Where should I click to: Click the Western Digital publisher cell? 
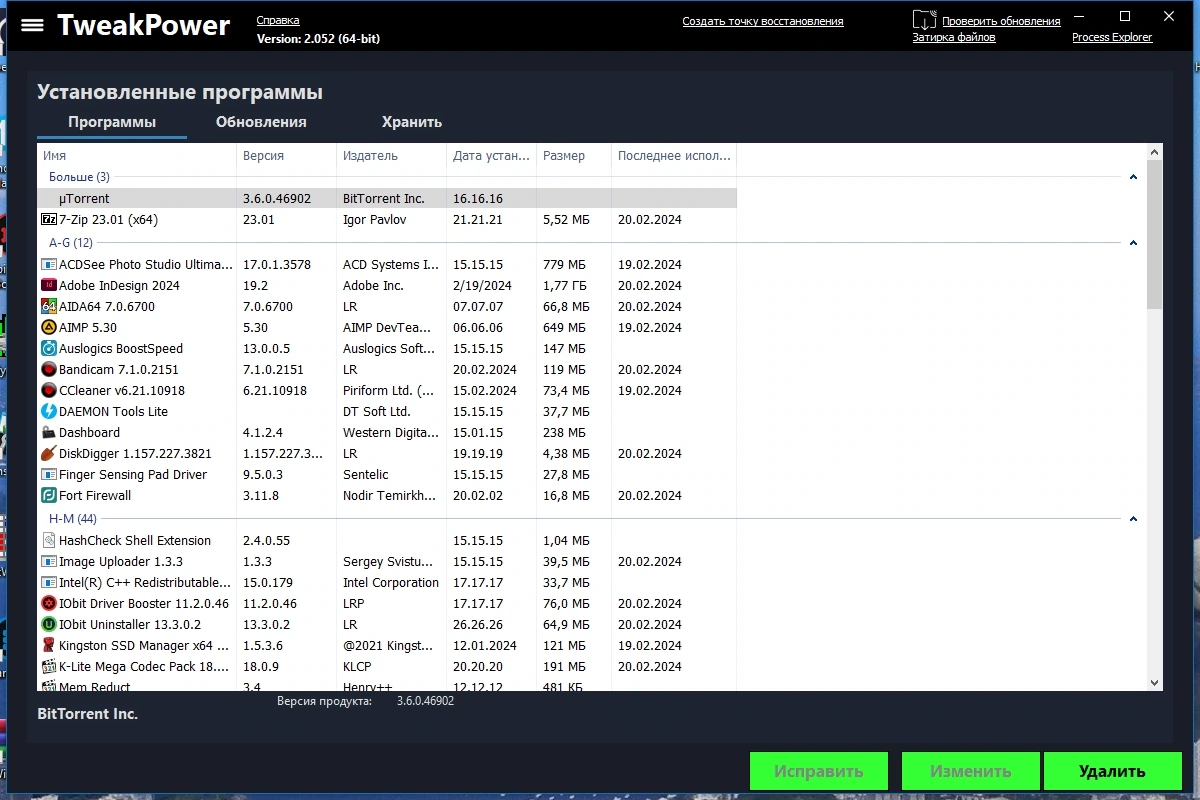click(391, 433)
